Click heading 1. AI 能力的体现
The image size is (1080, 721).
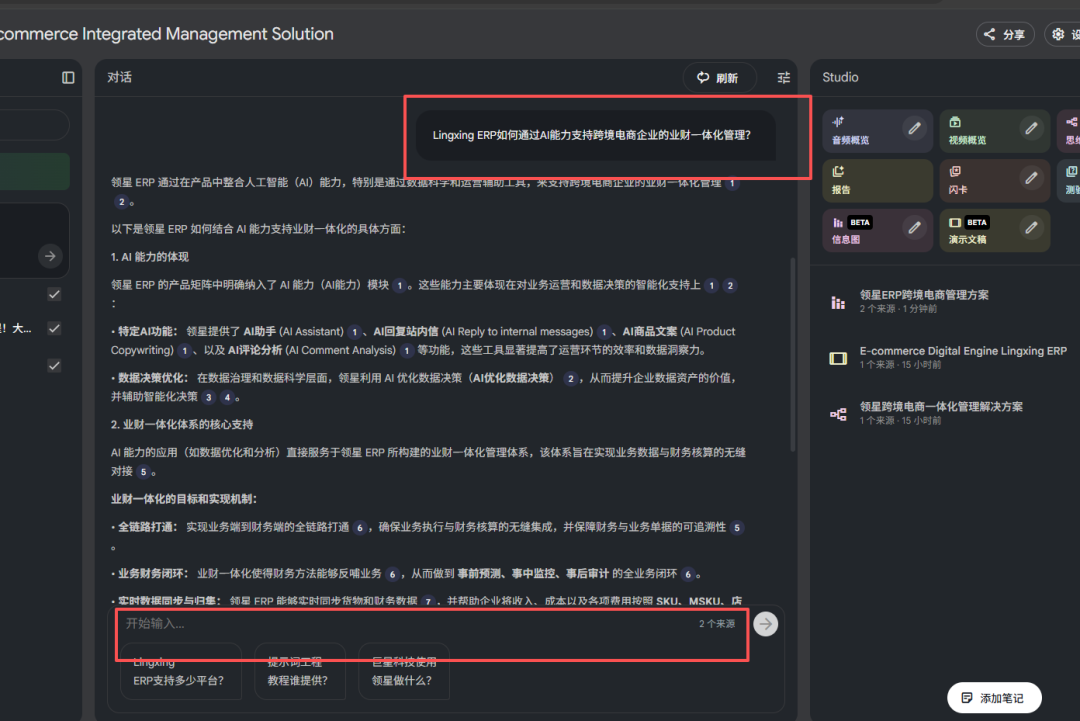coord(149,257)
